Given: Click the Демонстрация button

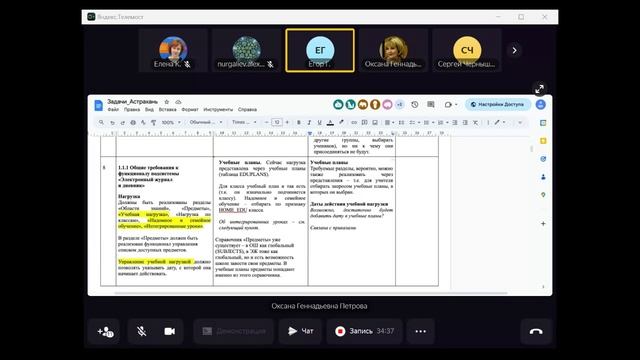Looking at the screenshot, I should [234, 331].
